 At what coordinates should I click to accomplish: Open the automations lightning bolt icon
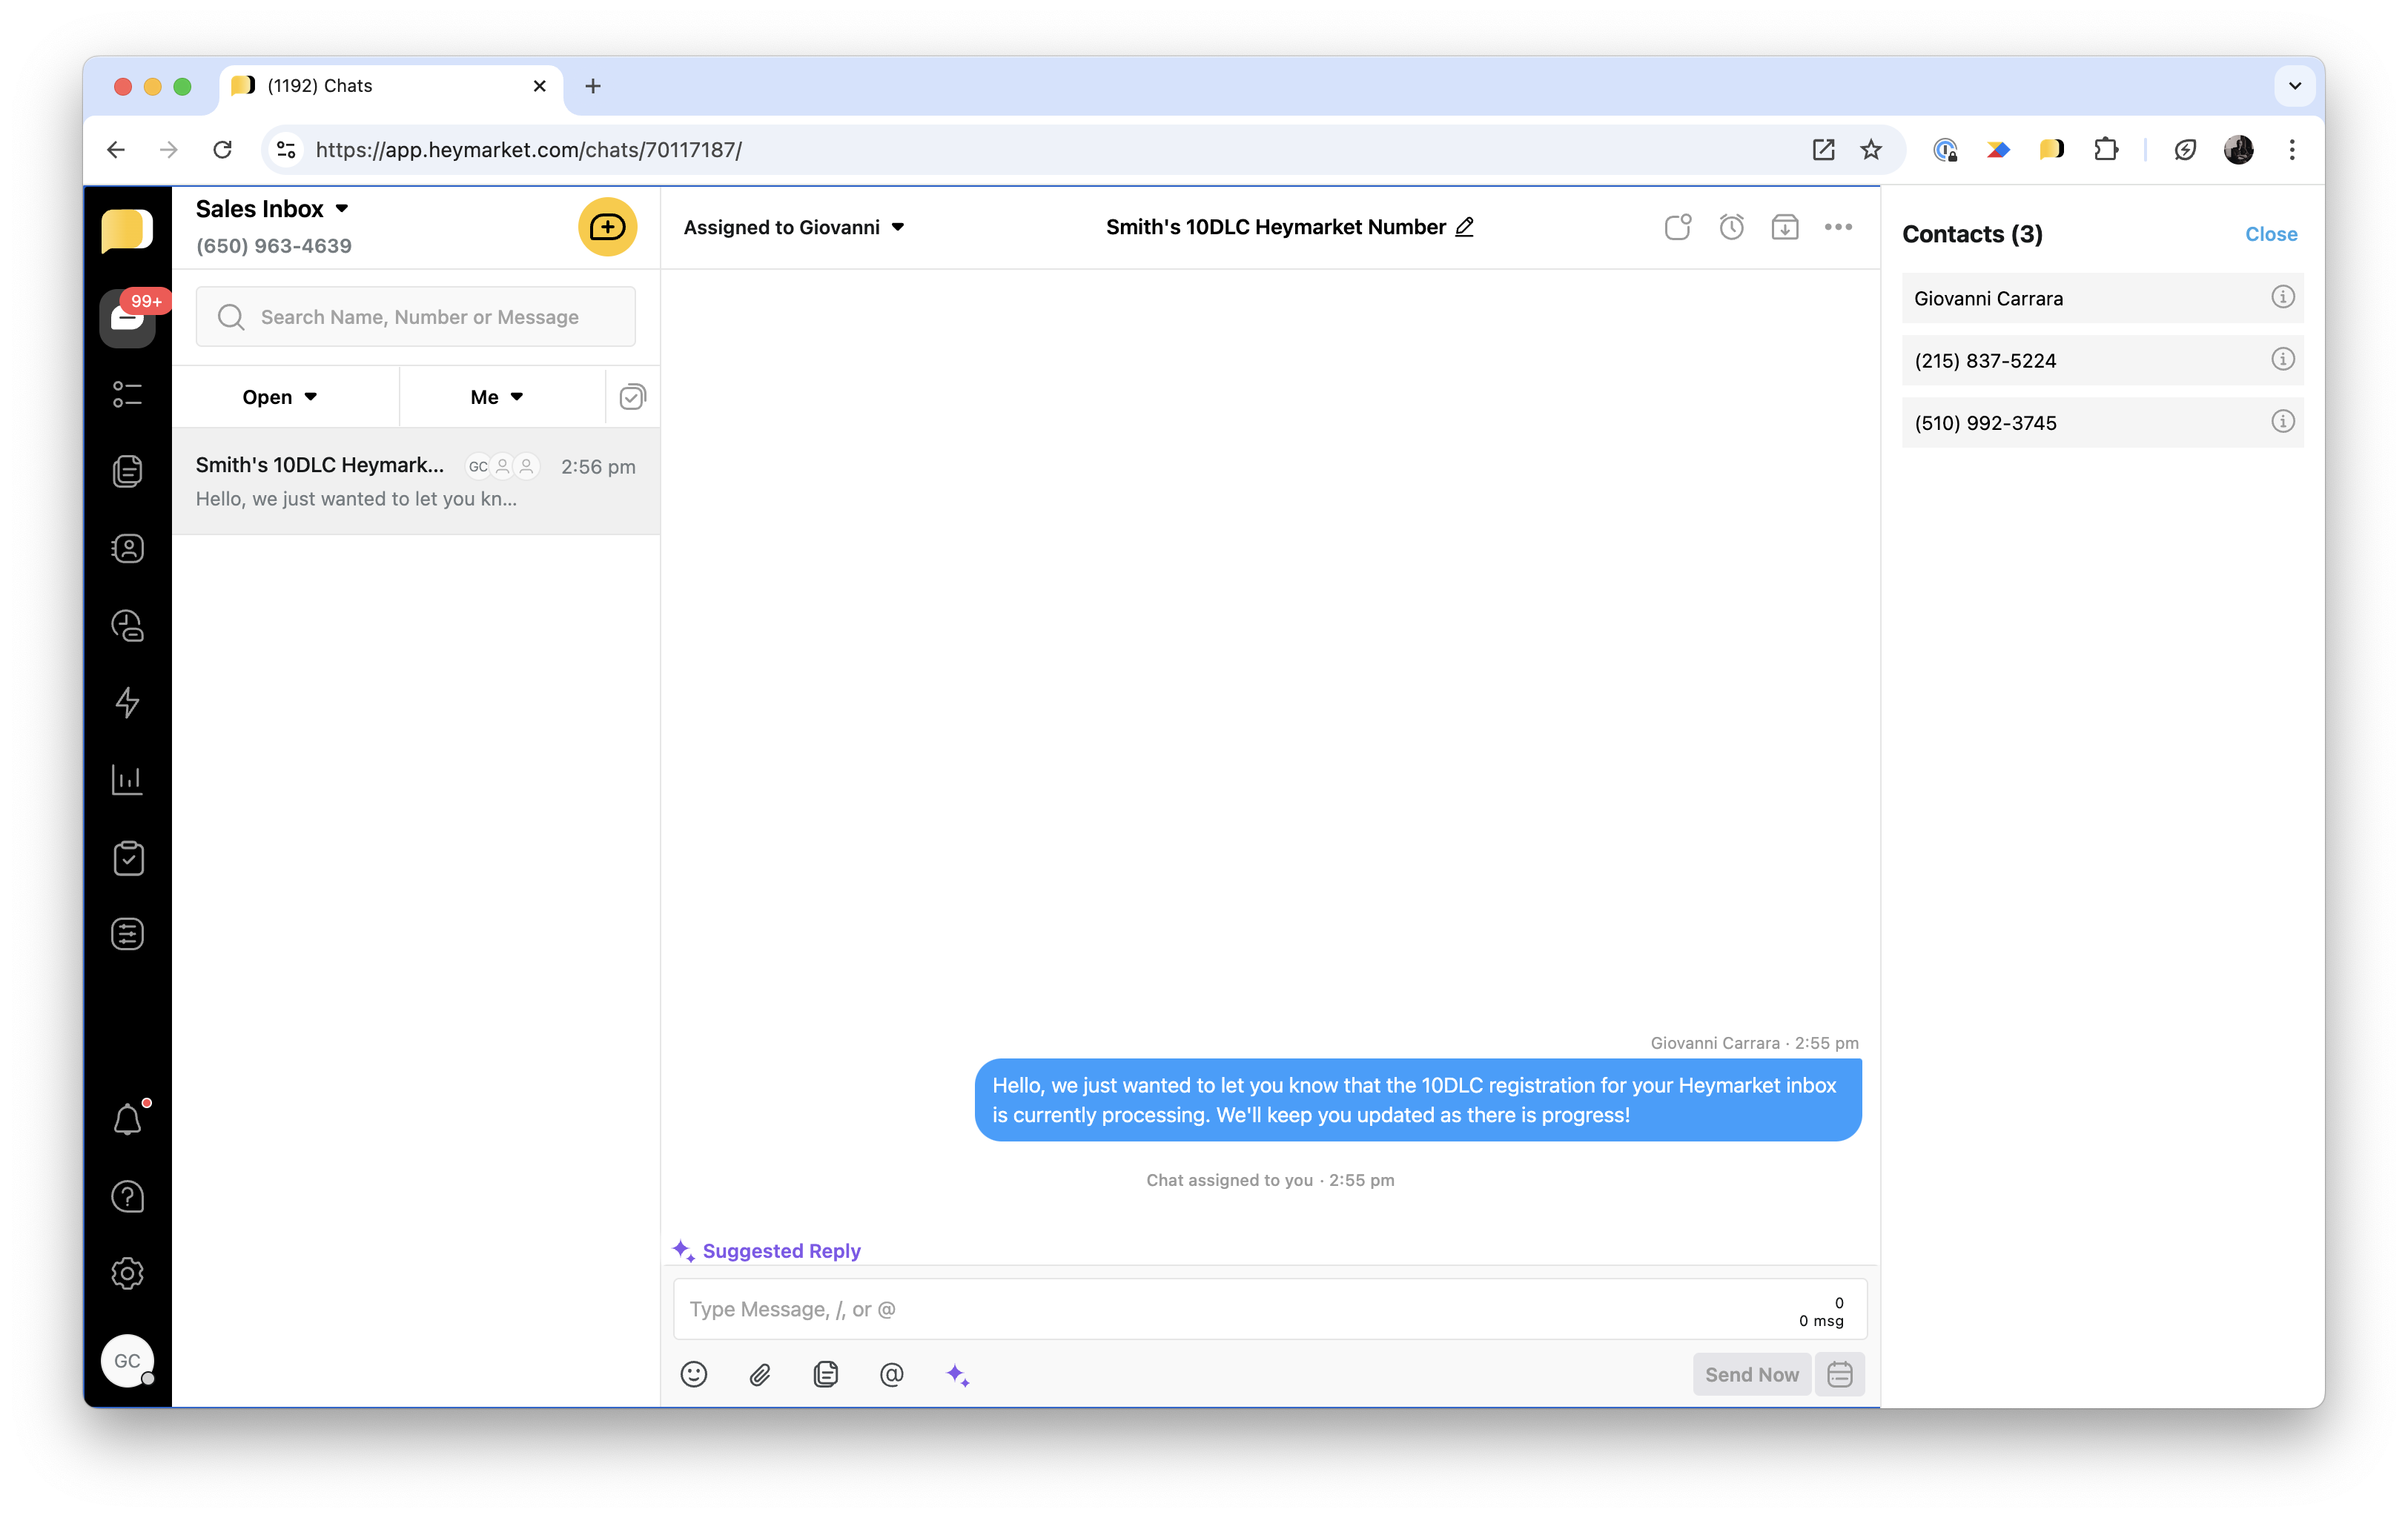[127, 702]
